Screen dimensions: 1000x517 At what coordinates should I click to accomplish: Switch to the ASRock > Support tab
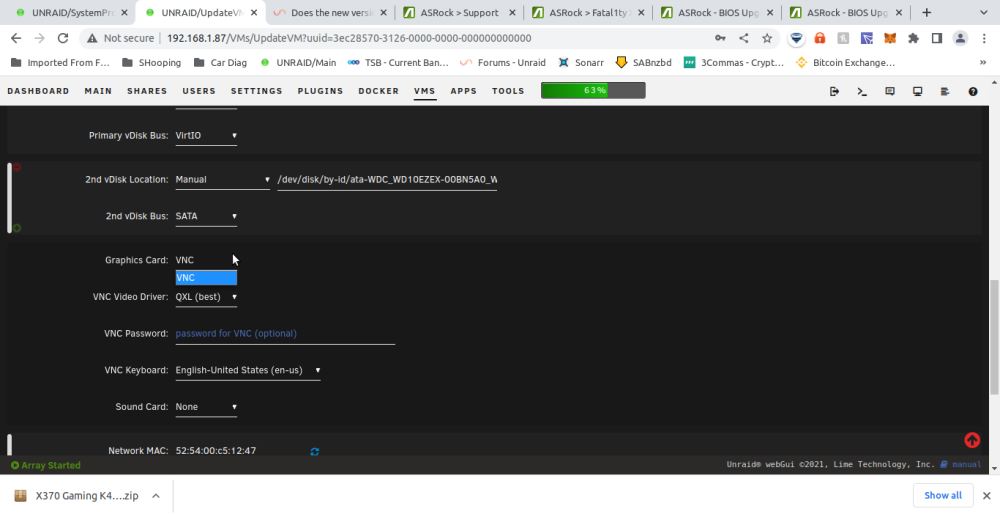(457, 13)
